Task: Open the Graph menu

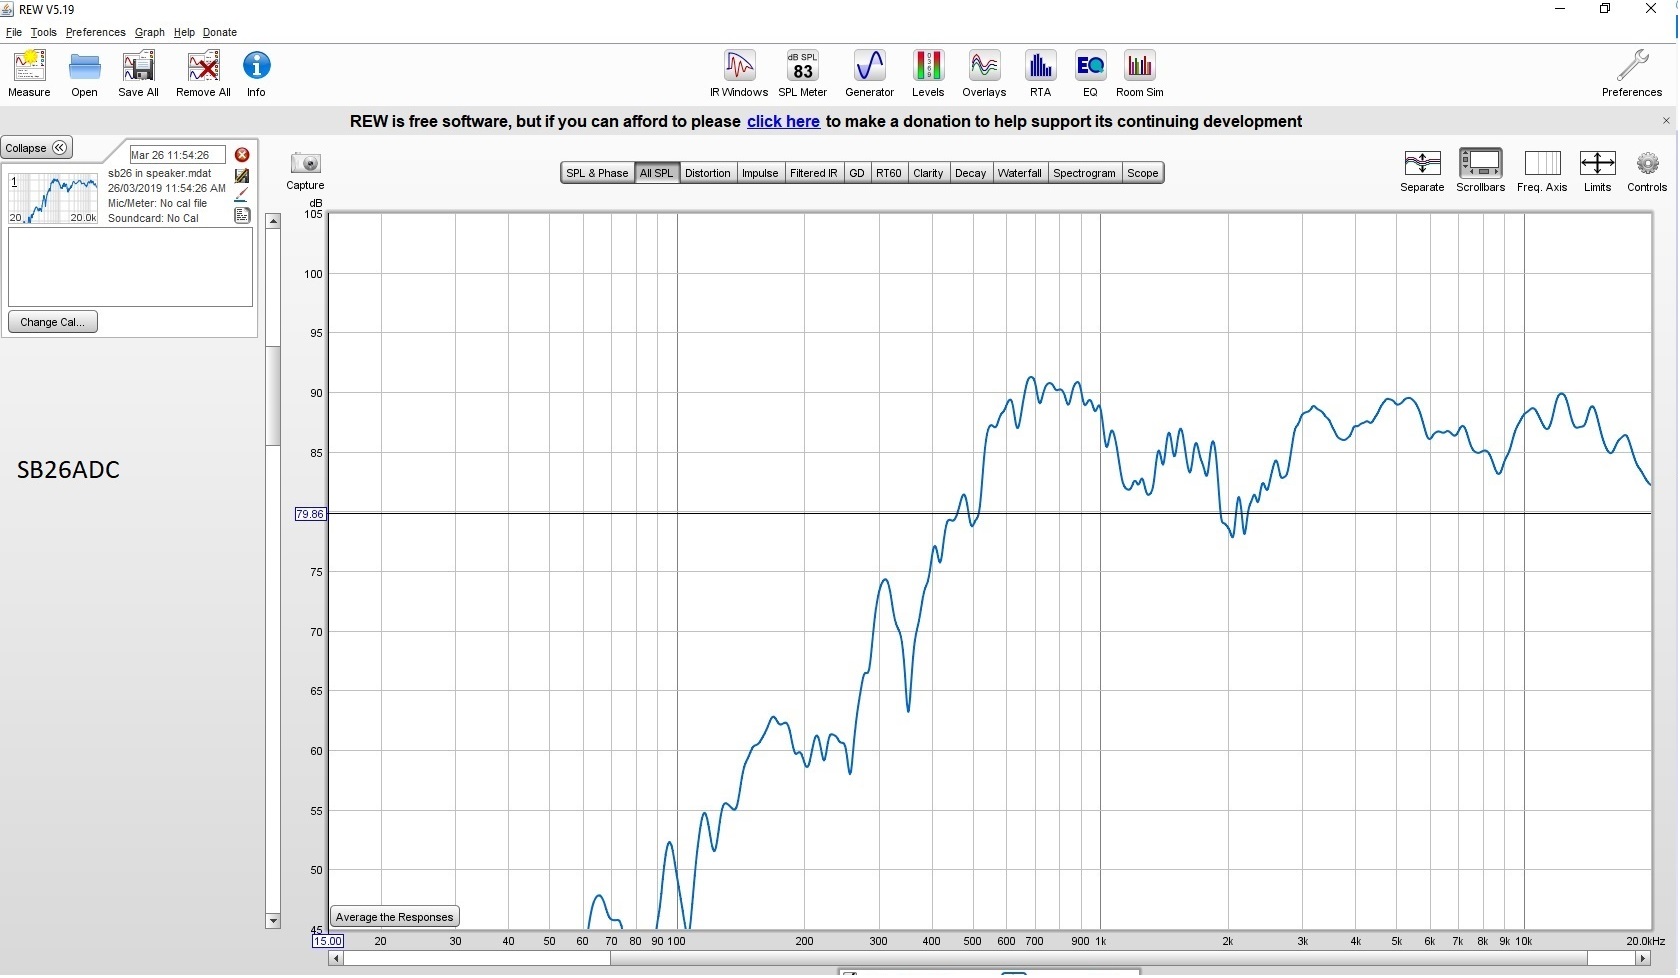Action: [x=150, y=32]
